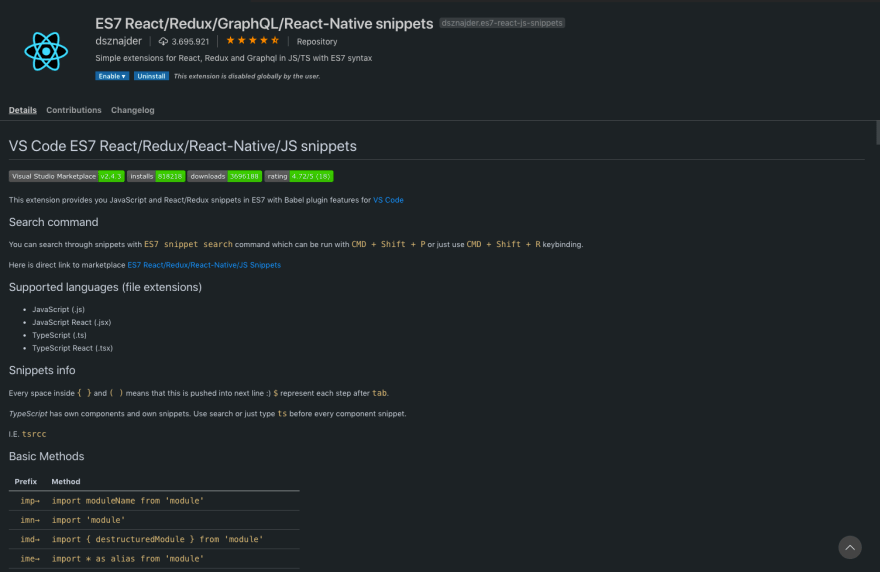Image resolution: width=880 pixels, height=572 pixels.
Task: Click the downloads count badge
Action: 224,176
